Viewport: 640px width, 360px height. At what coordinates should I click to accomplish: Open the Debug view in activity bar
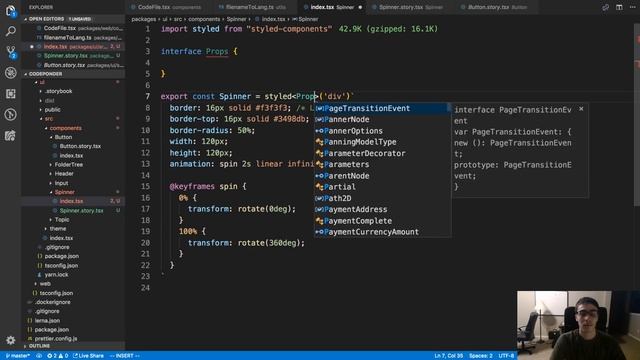tap(11, 73)
